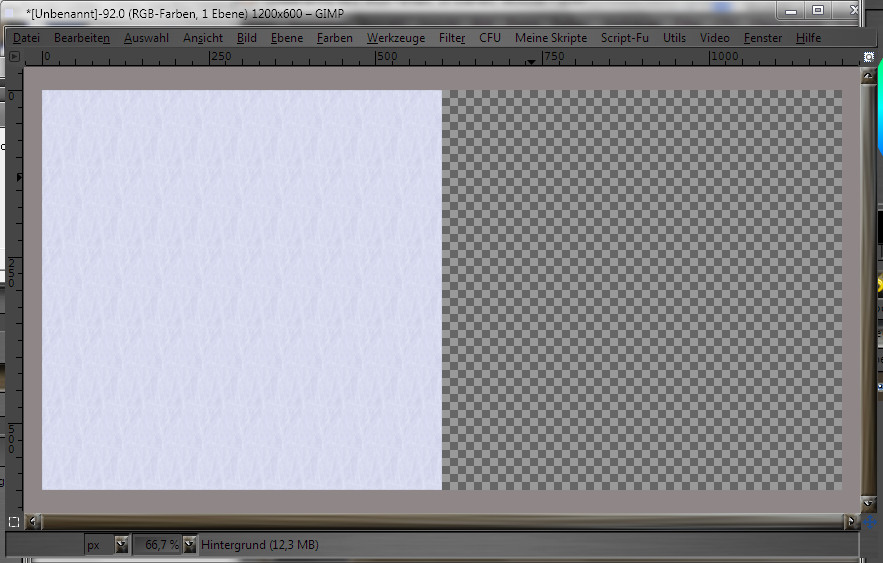883x563 pixels.
Task: Click zoom-on-resize icon at top-right of ruler
Action: pos(868,57)
